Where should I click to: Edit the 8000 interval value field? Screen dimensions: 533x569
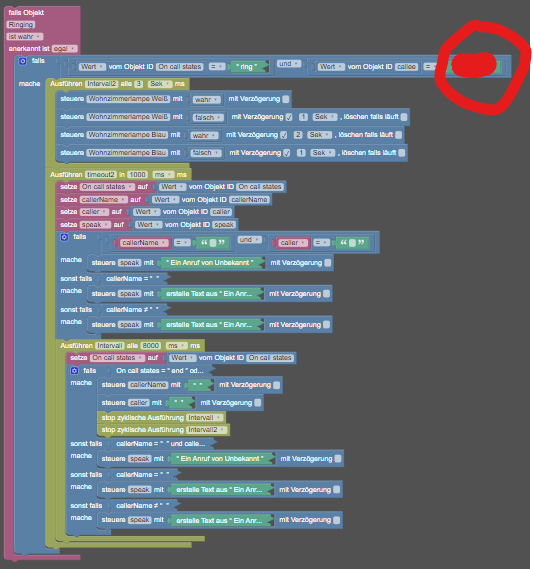point(151,346)
